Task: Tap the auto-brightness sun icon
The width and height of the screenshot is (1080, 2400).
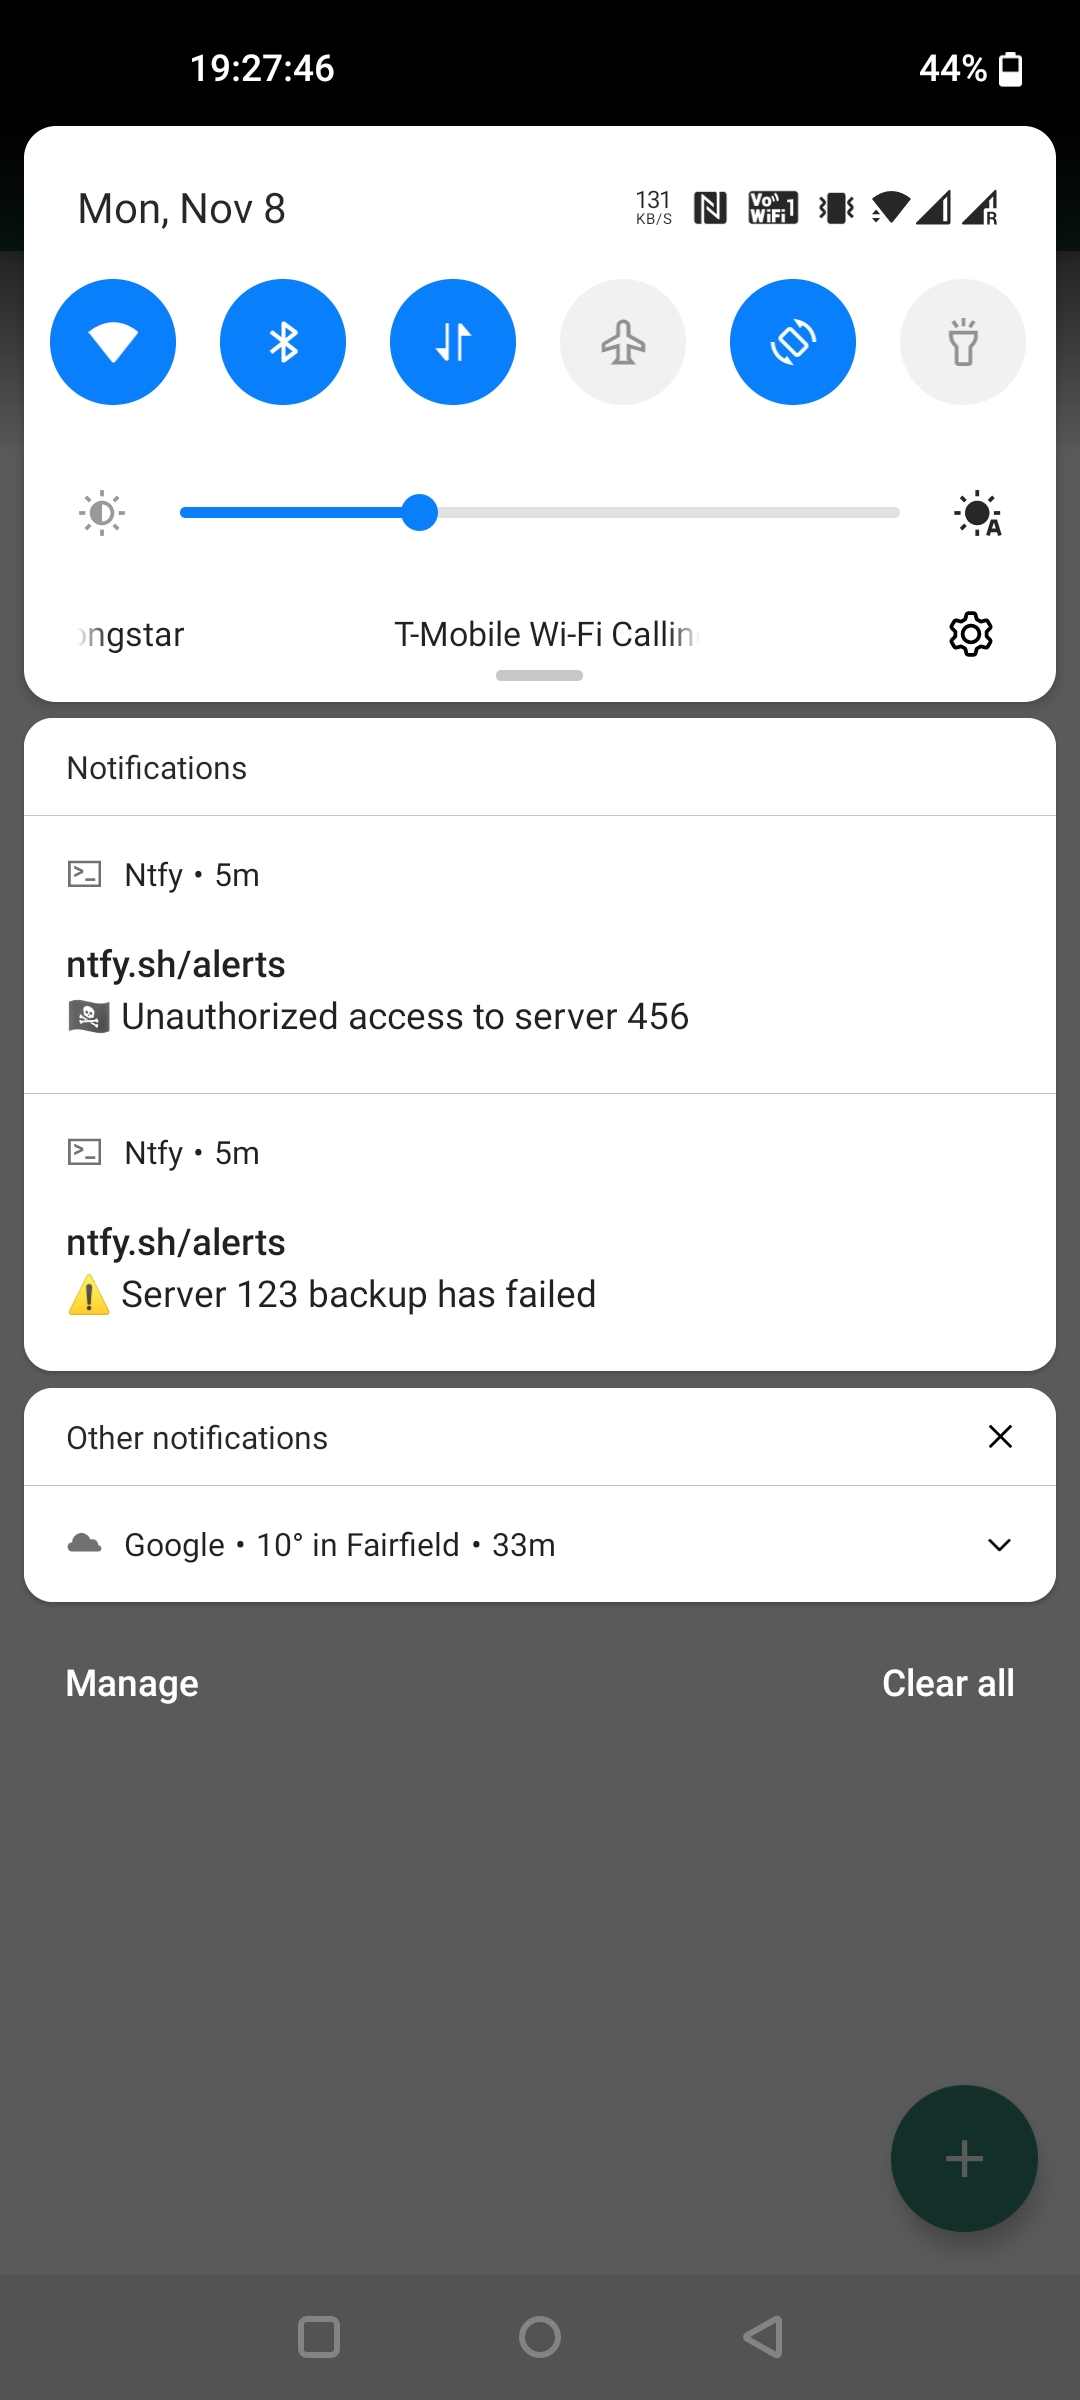Action: pos(977,514)
